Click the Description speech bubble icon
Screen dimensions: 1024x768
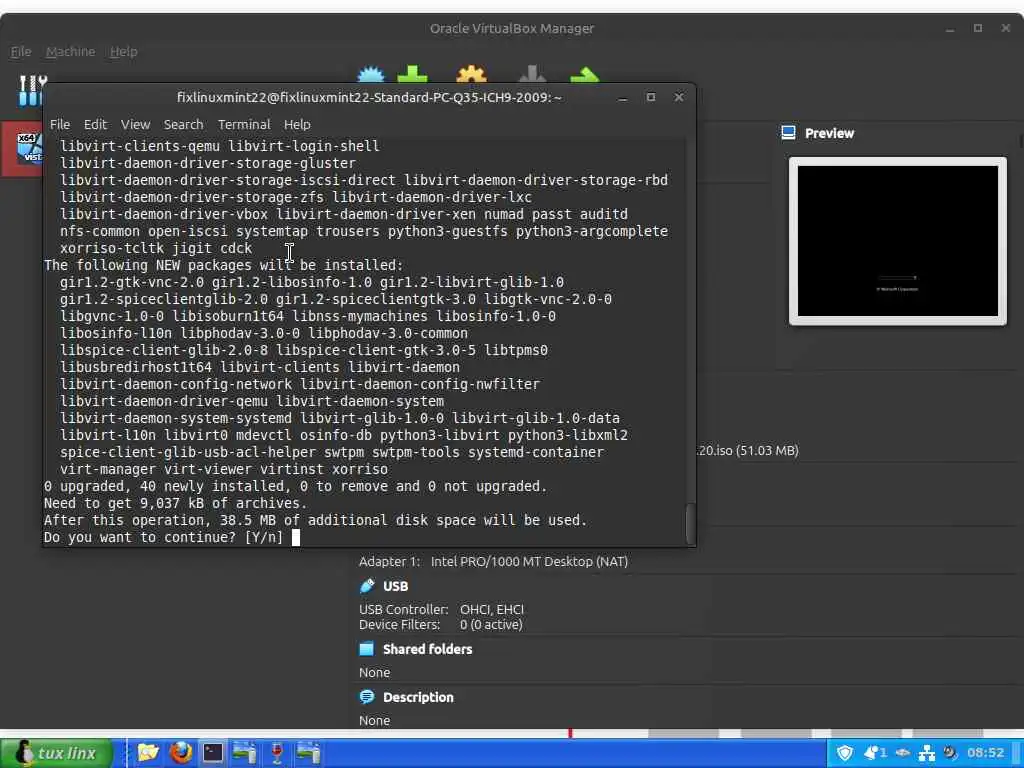tap(367, 697)
